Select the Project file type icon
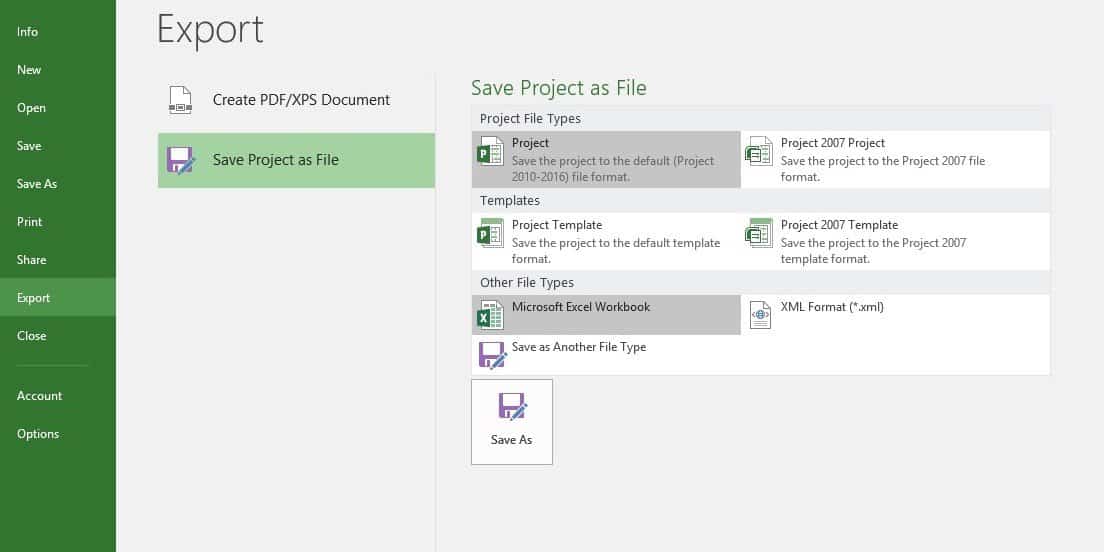 click(x=490, y=154)
